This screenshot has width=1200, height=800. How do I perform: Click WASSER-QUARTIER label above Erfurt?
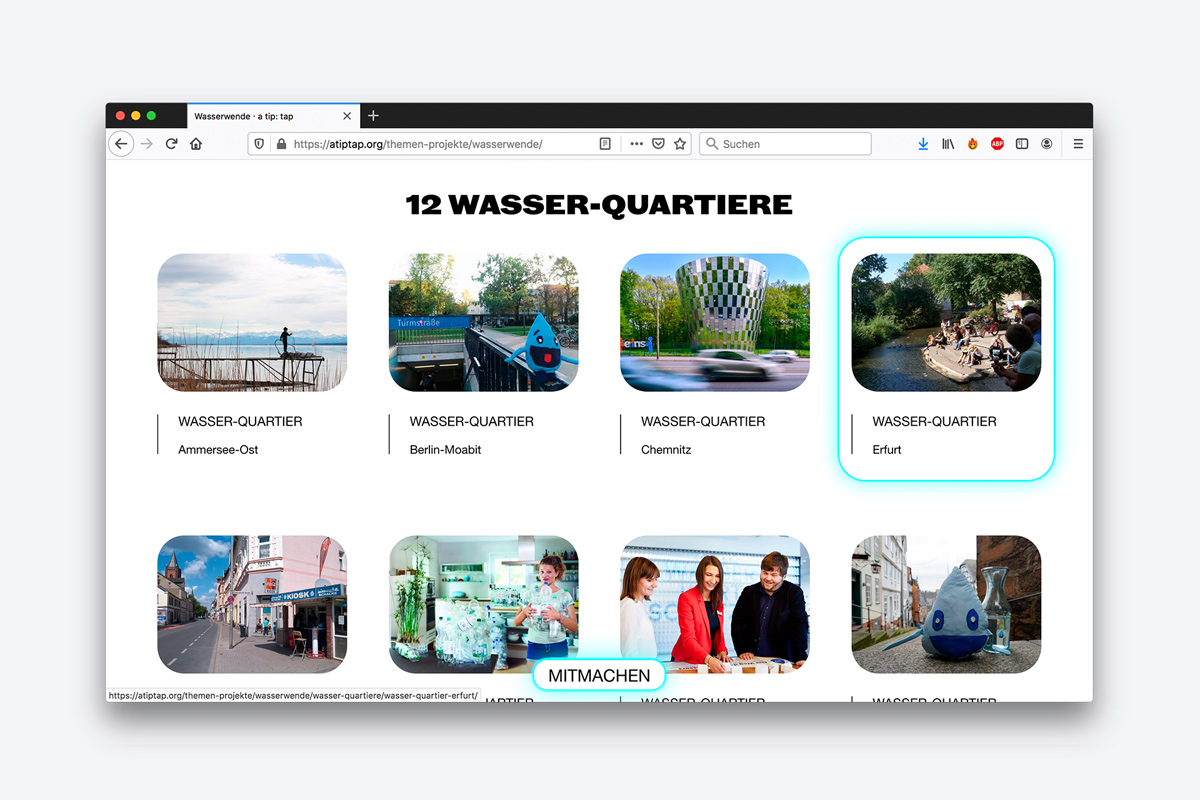[935, 421]
